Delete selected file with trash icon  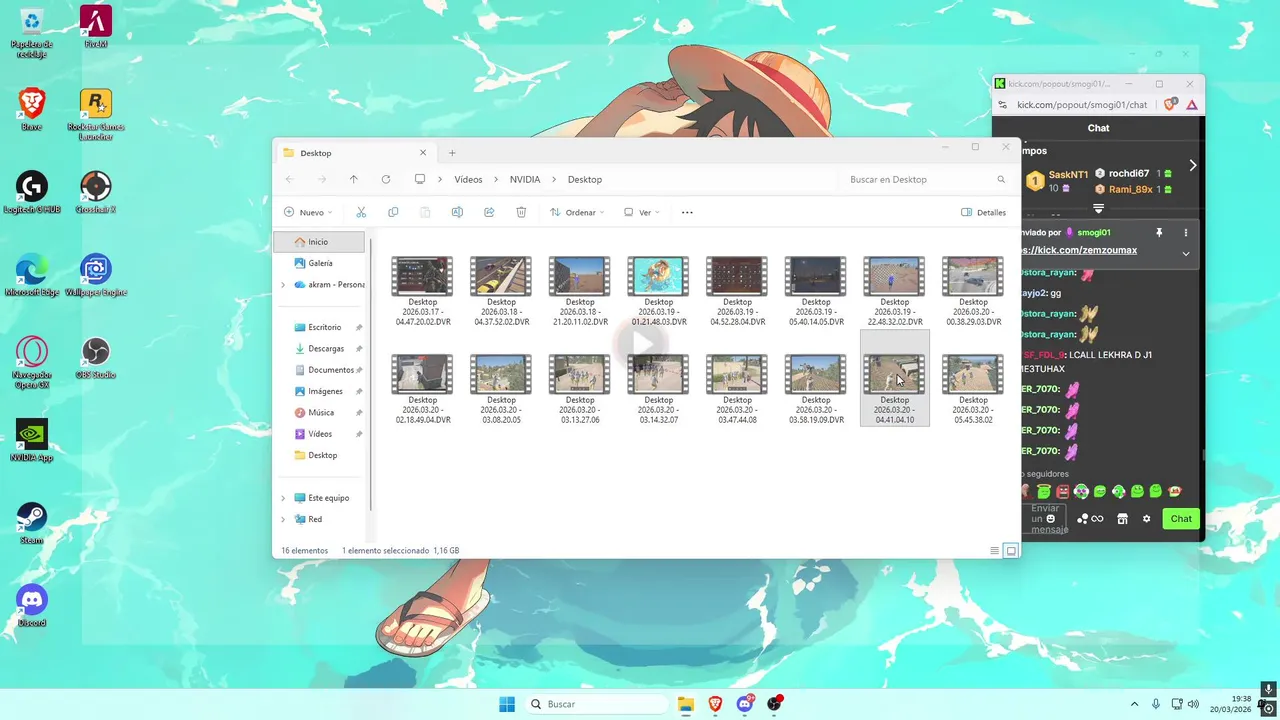click(x=521, y=212)
